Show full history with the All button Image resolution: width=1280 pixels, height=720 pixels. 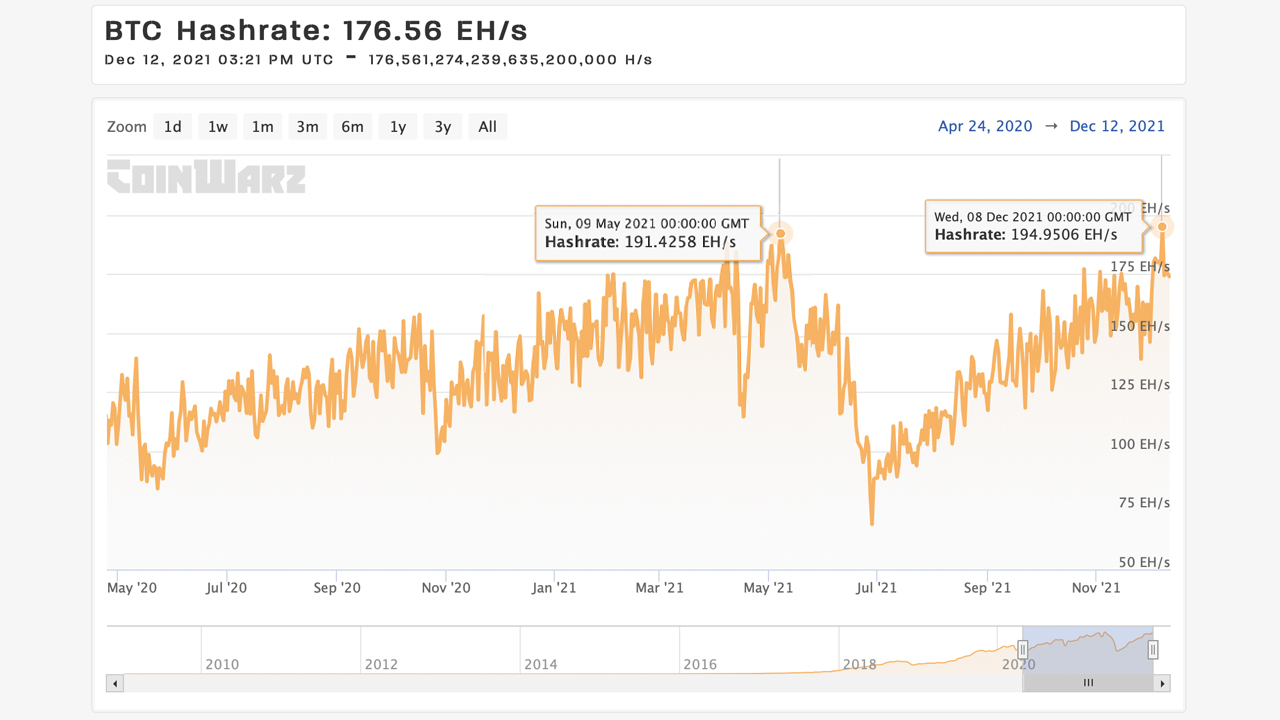[x=487, y=126]
